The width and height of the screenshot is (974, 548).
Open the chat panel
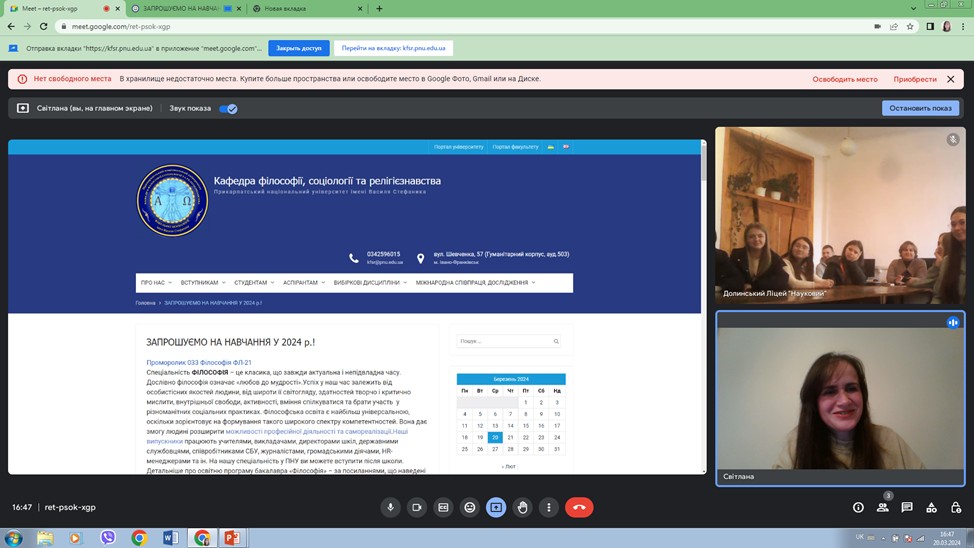pos(907,507)
